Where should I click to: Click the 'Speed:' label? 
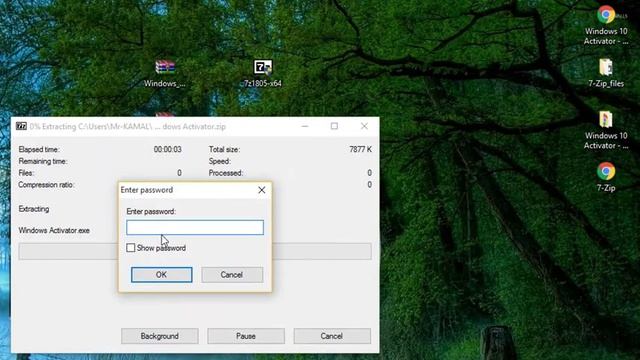click(x=220, y=161)
